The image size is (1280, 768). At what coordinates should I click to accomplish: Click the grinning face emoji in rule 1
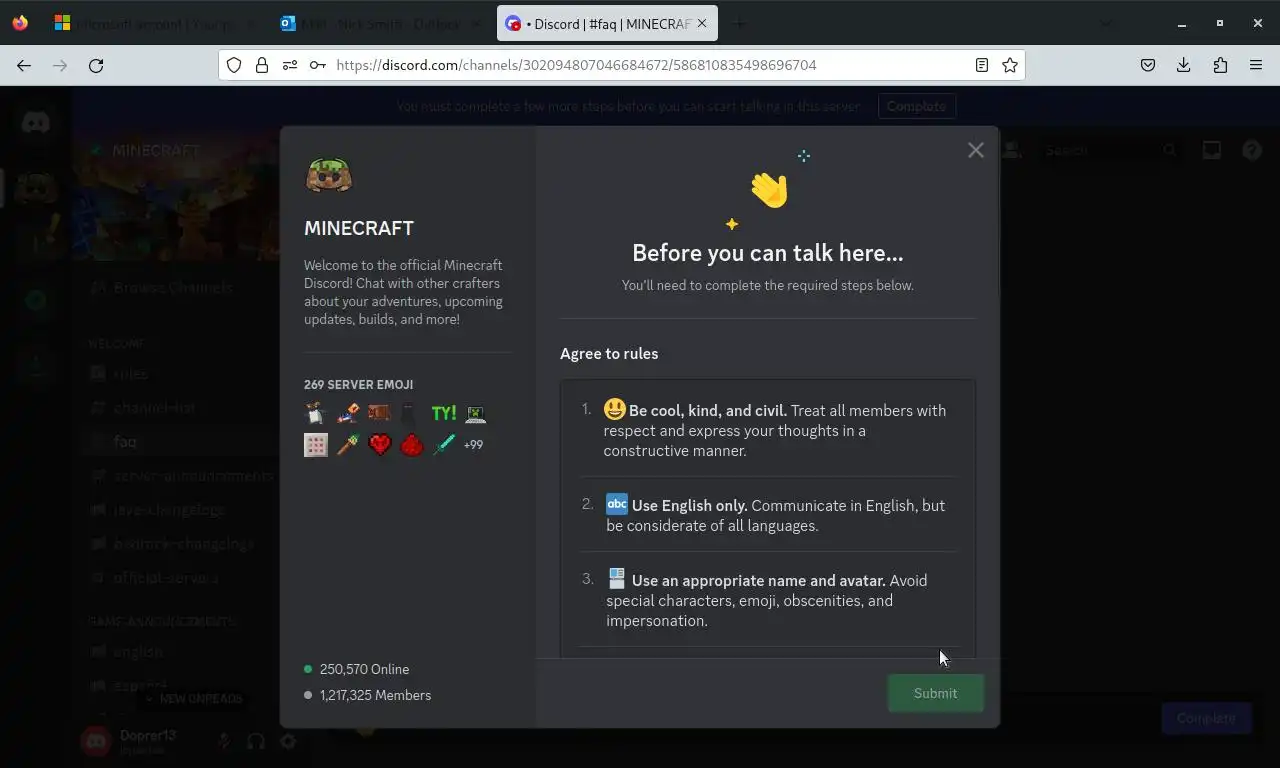click(614, 409)
